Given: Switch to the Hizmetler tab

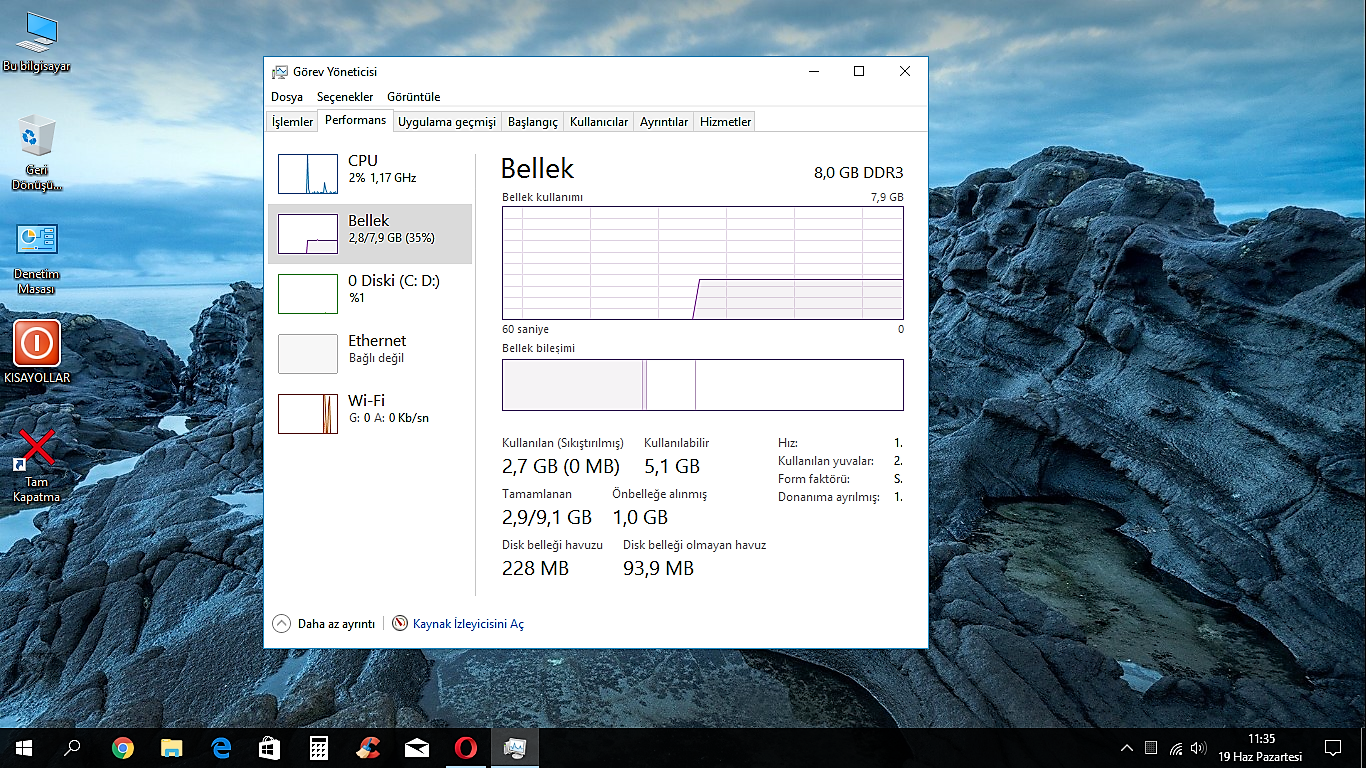Looking at the screenshot, I should (x=725, y=122).
